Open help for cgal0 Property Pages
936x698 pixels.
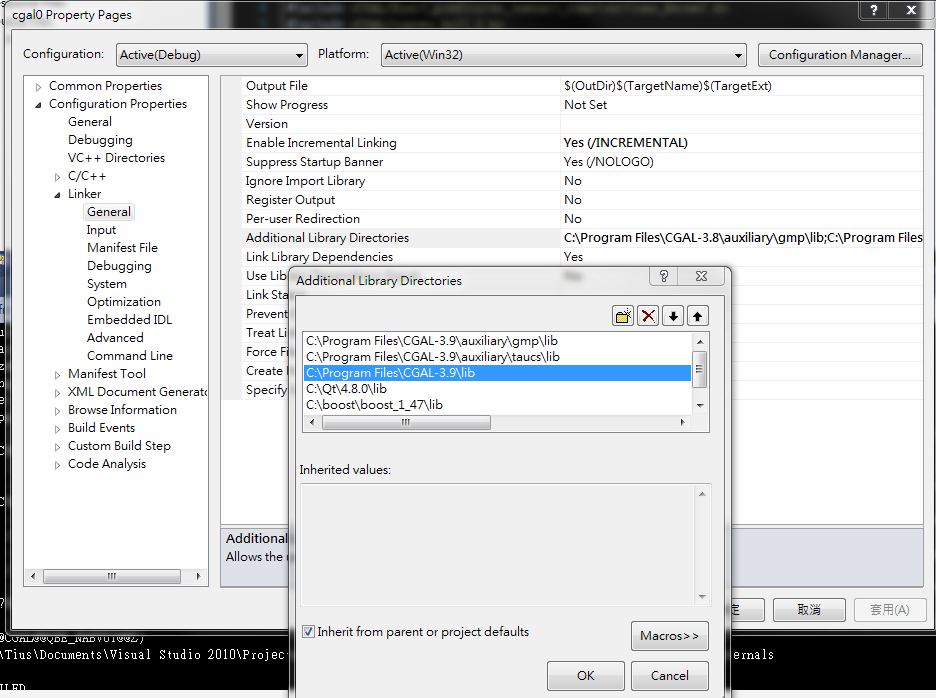click(874, 10)
